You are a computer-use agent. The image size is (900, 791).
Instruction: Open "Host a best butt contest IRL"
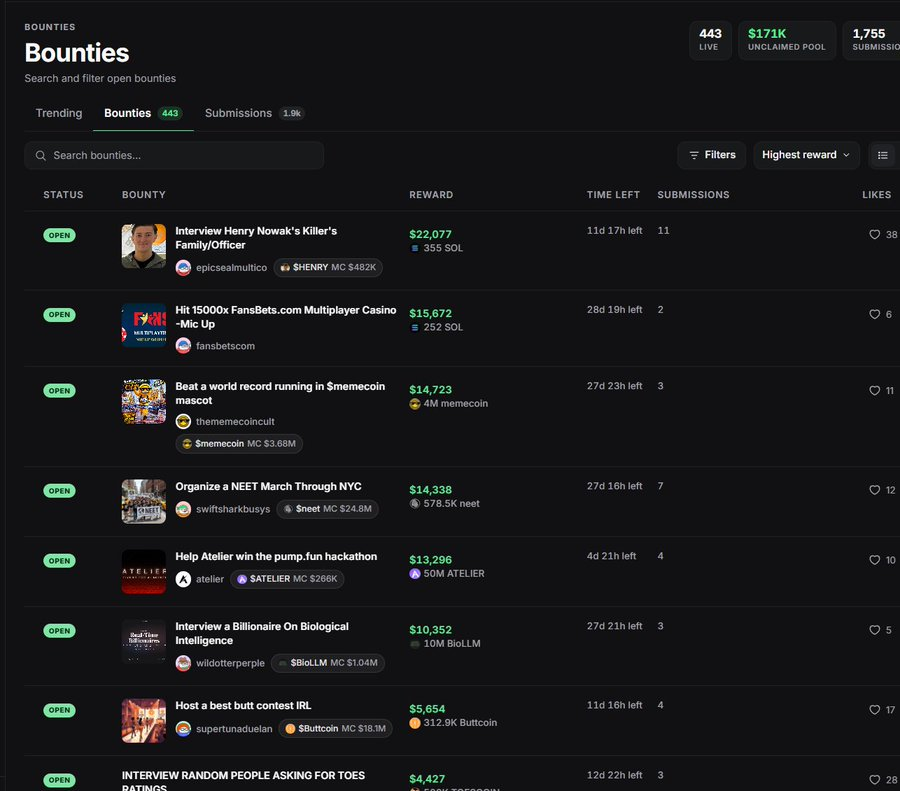click(243, 705)
